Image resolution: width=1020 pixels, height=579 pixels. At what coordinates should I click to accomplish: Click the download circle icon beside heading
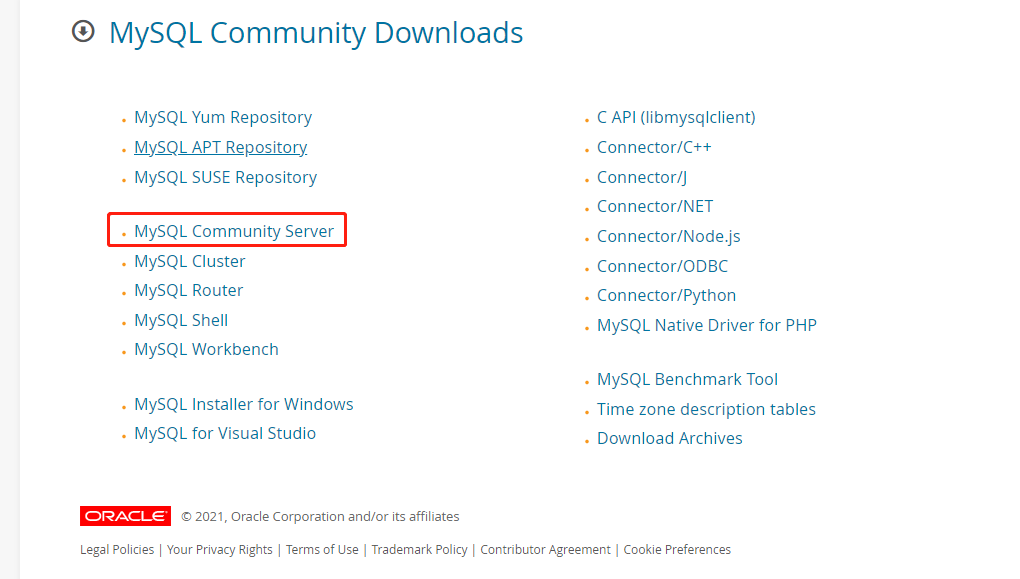(83, 31)
